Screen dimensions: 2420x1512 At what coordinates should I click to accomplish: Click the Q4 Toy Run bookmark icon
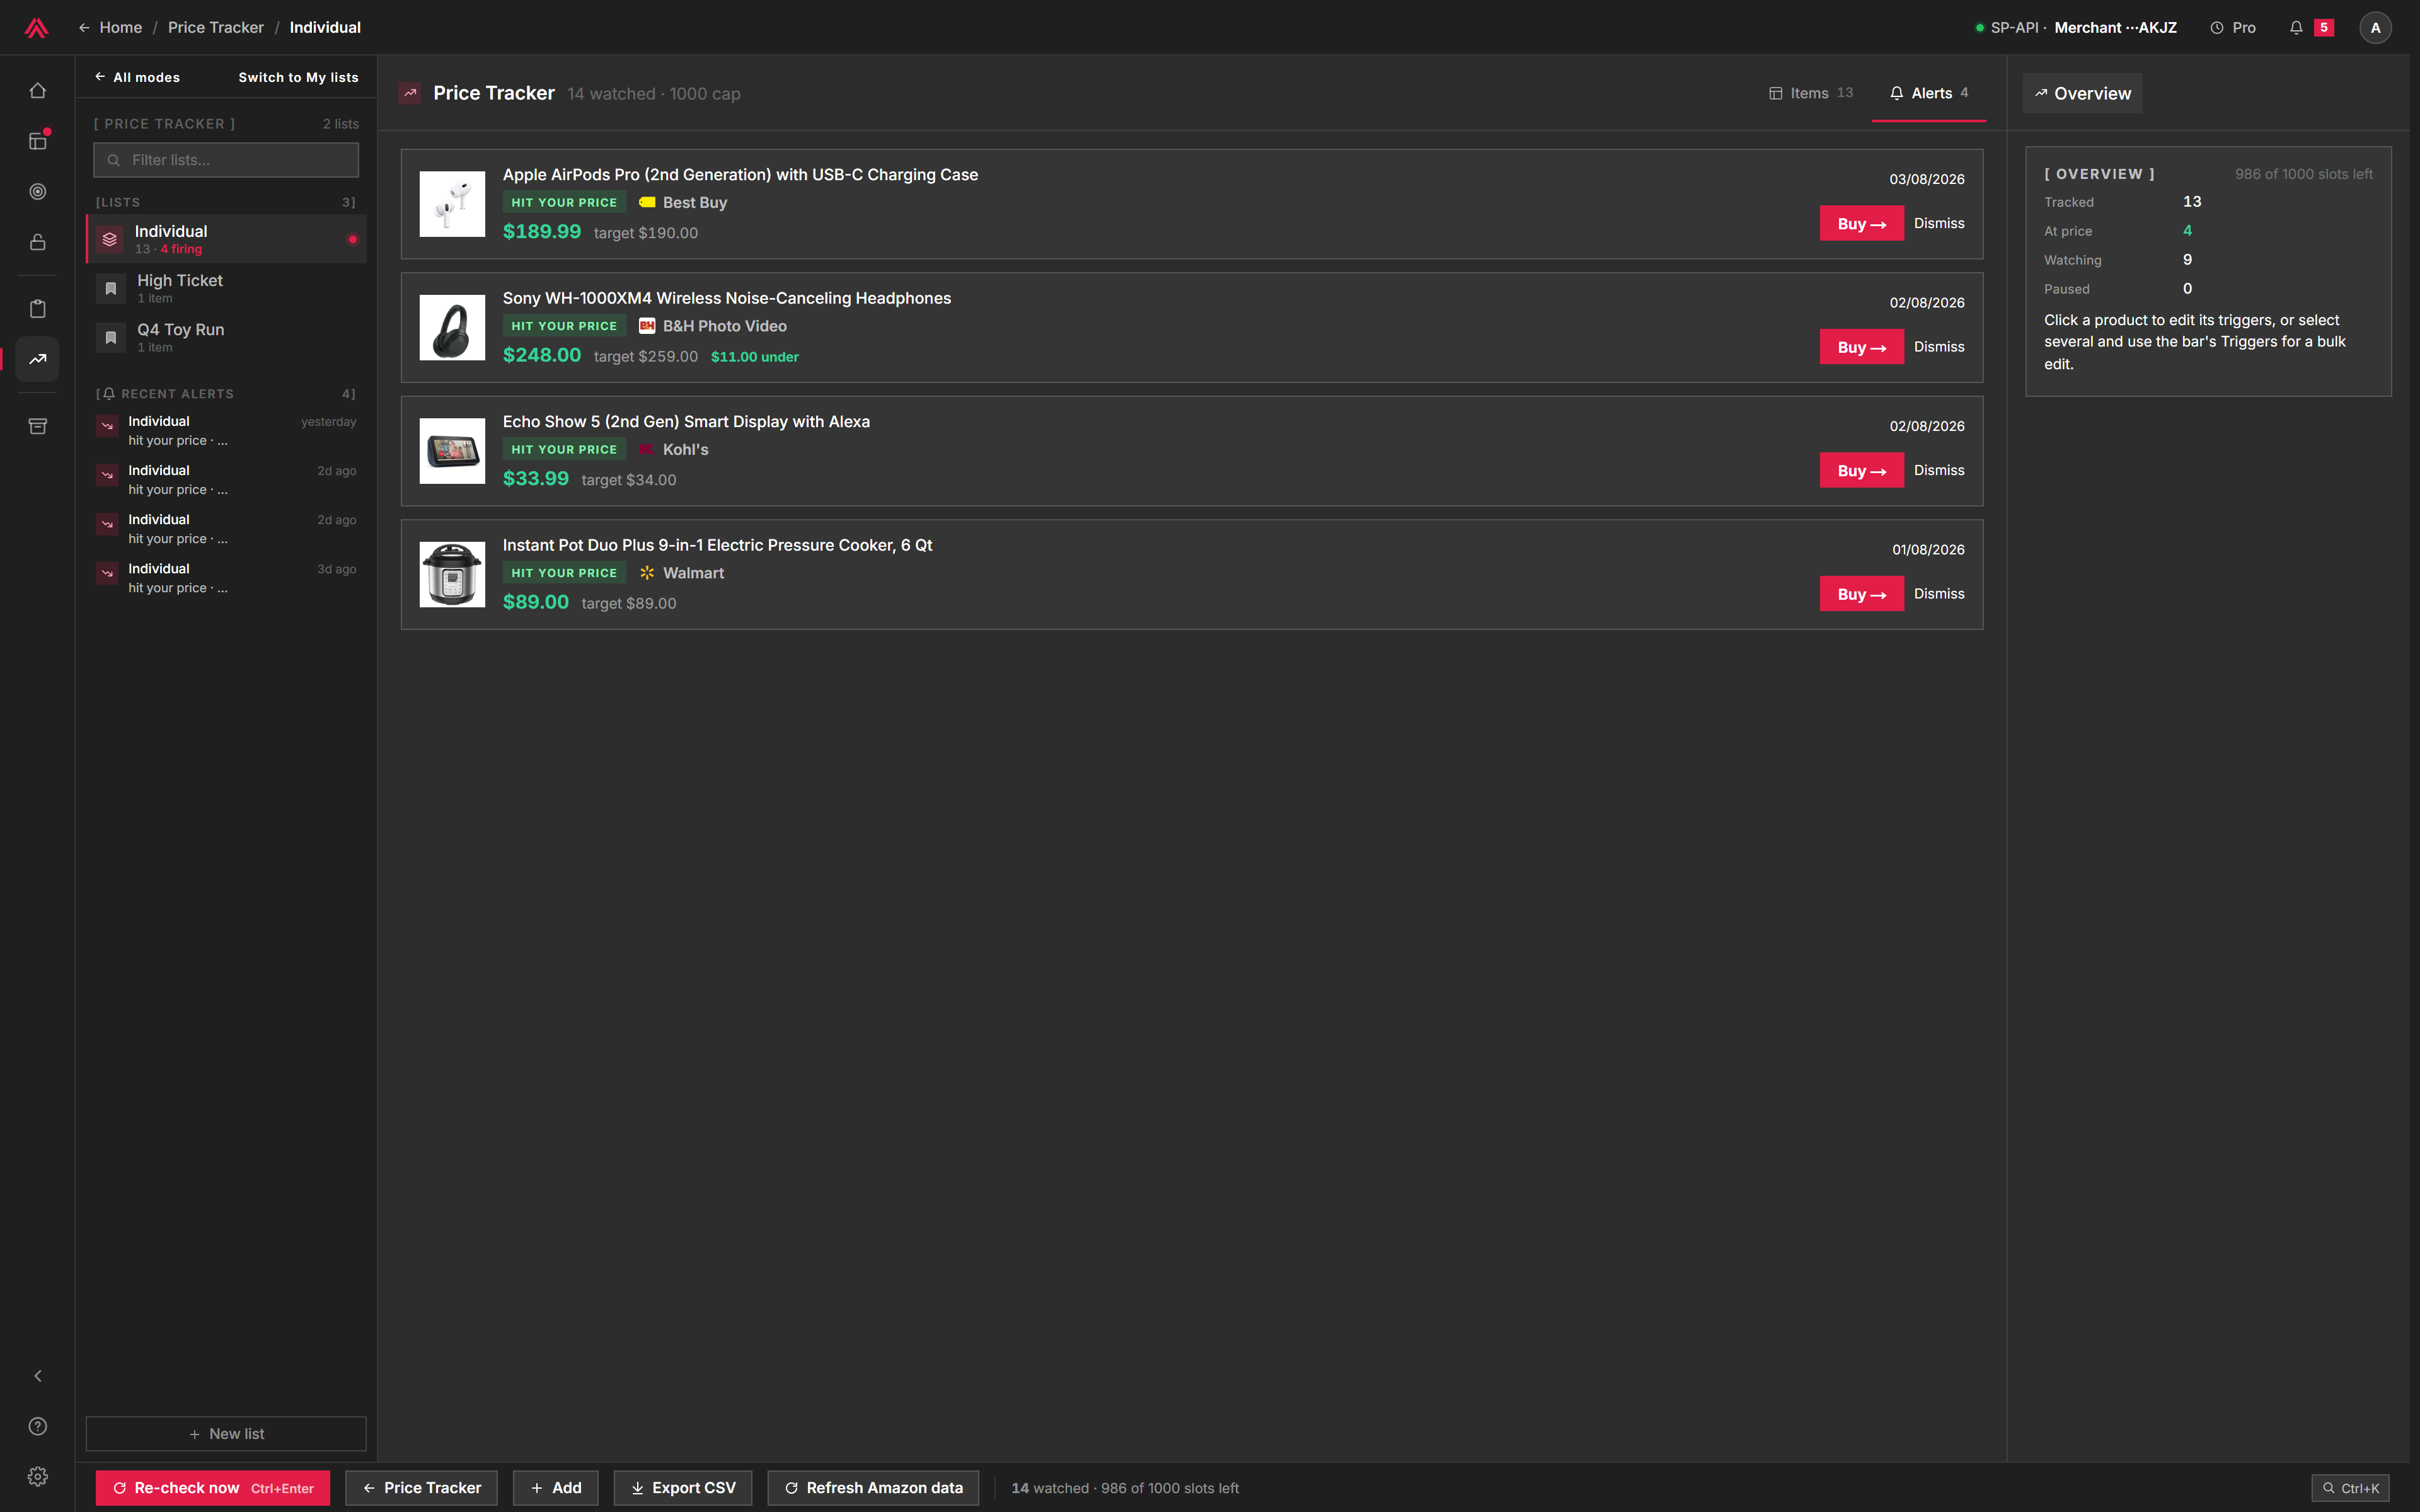pos(111,338)
